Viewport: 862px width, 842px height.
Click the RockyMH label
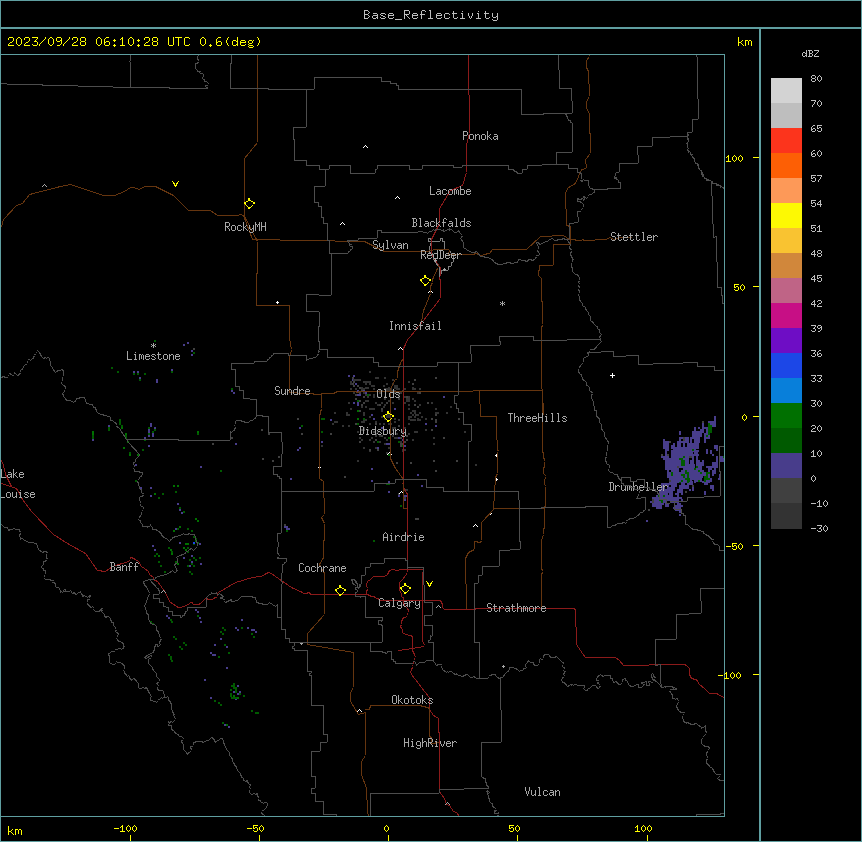point(245,227)
